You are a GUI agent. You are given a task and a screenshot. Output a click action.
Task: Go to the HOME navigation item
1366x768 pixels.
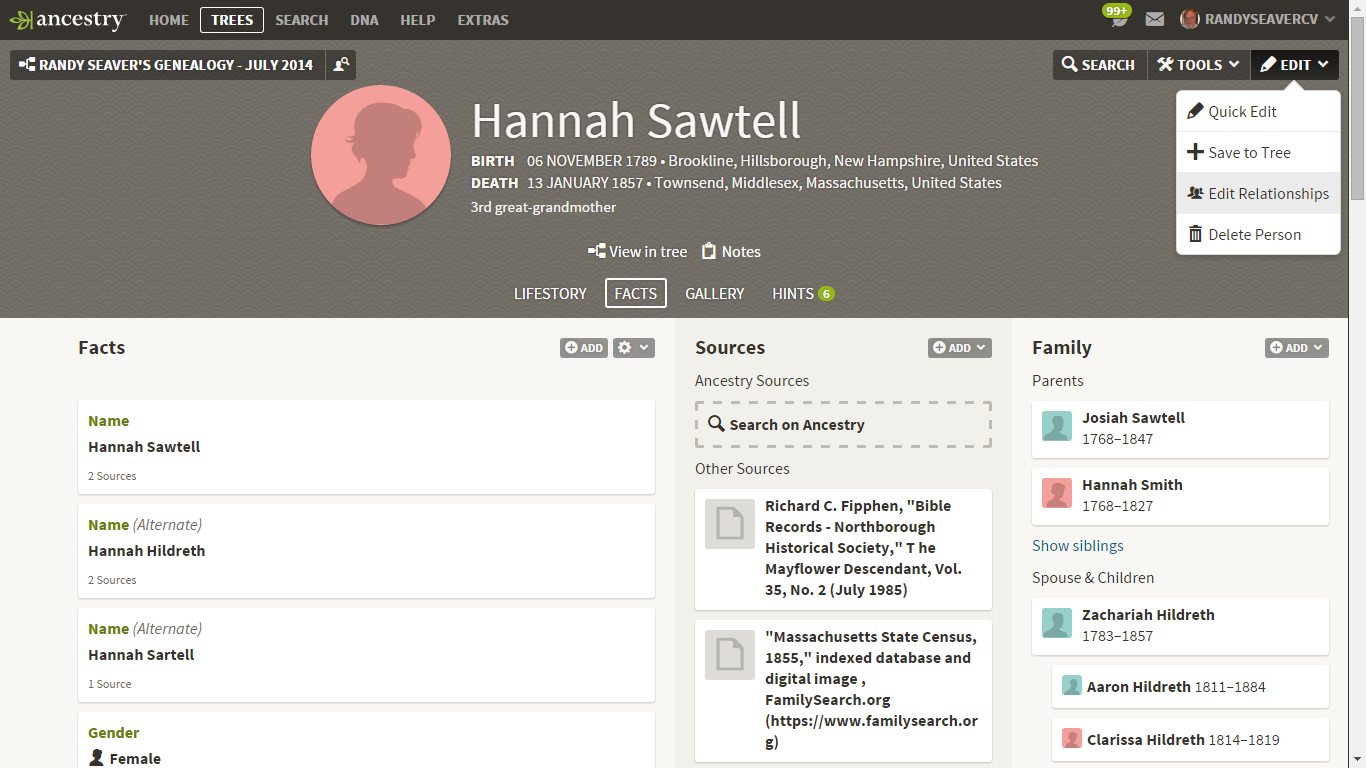pyautogui.click(x=169, y=19)
